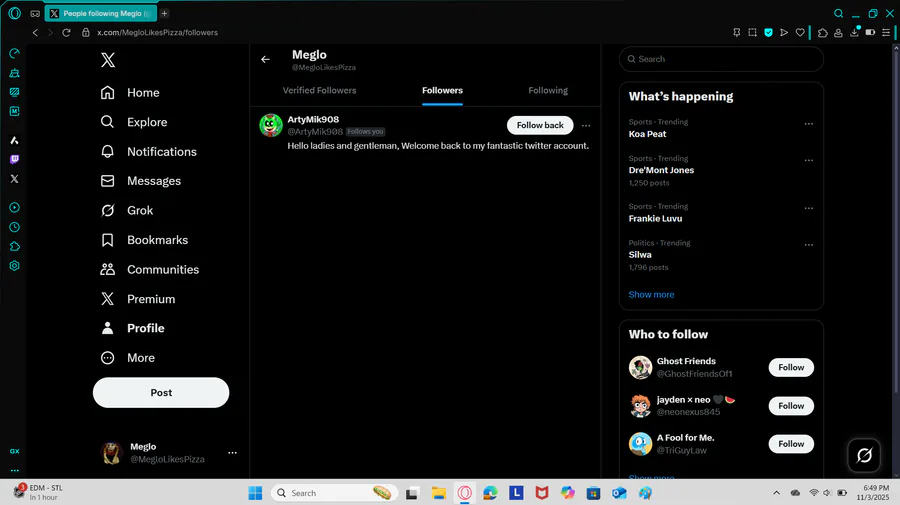Bookmark page with heart icon

tap(800, 33)
